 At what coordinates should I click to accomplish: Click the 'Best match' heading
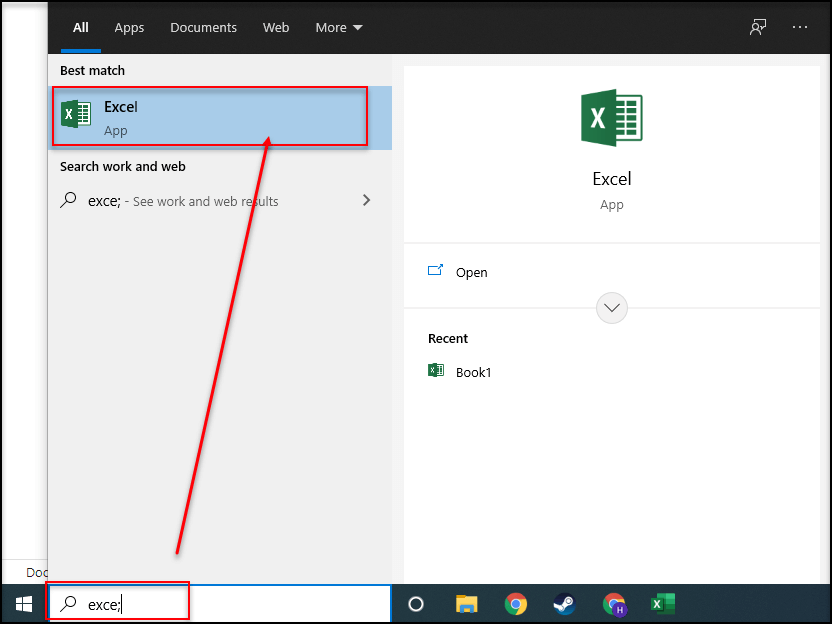coord(92,71)
